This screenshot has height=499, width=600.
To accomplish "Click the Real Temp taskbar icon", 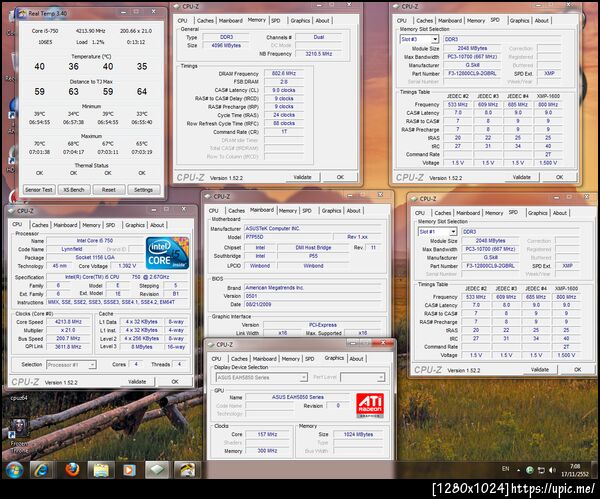I will pos(186,470).
